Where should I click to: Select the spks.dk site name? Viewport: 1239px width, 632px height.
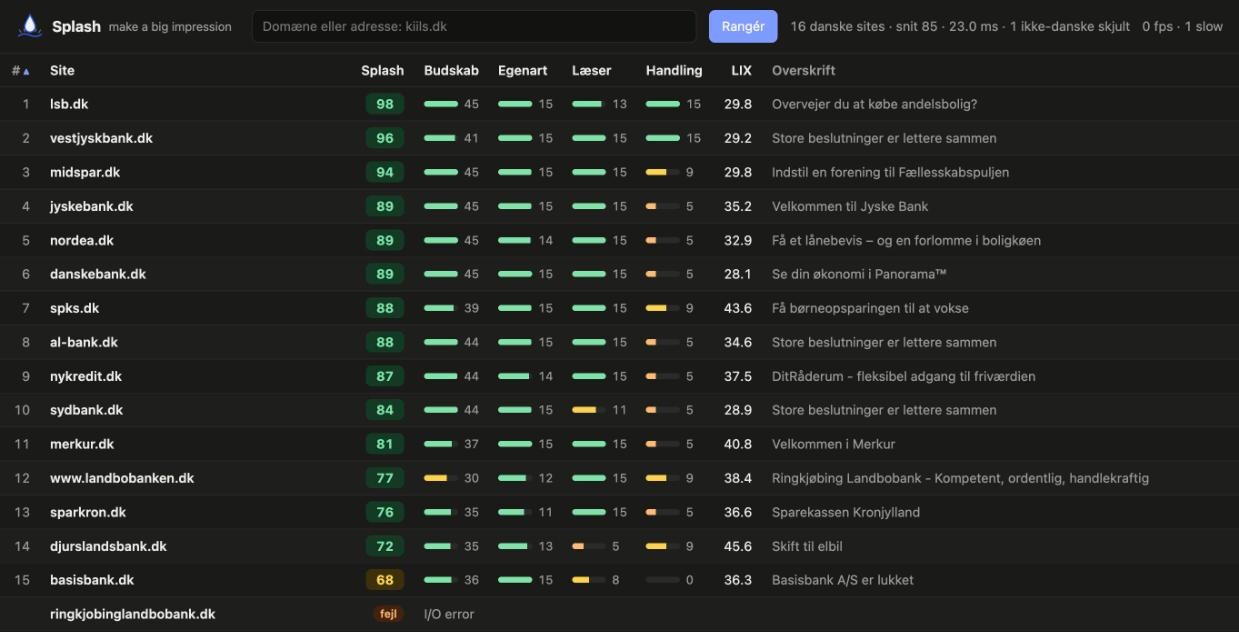74,308
